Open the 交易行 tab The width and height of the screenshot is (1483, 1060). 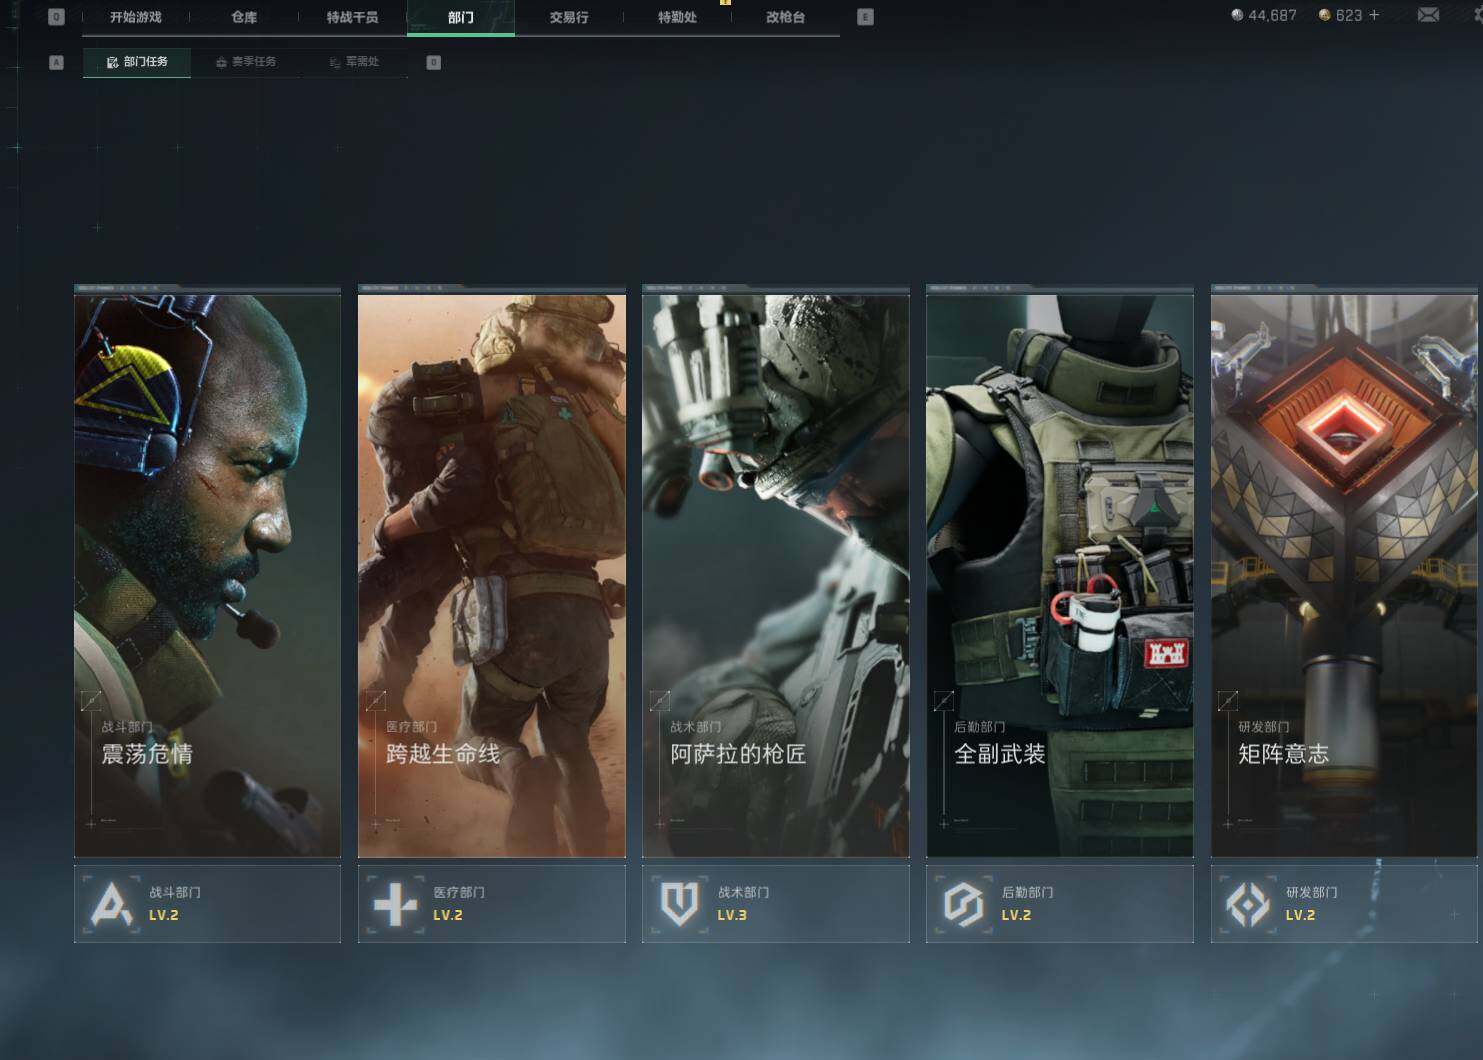click(569, 17)
